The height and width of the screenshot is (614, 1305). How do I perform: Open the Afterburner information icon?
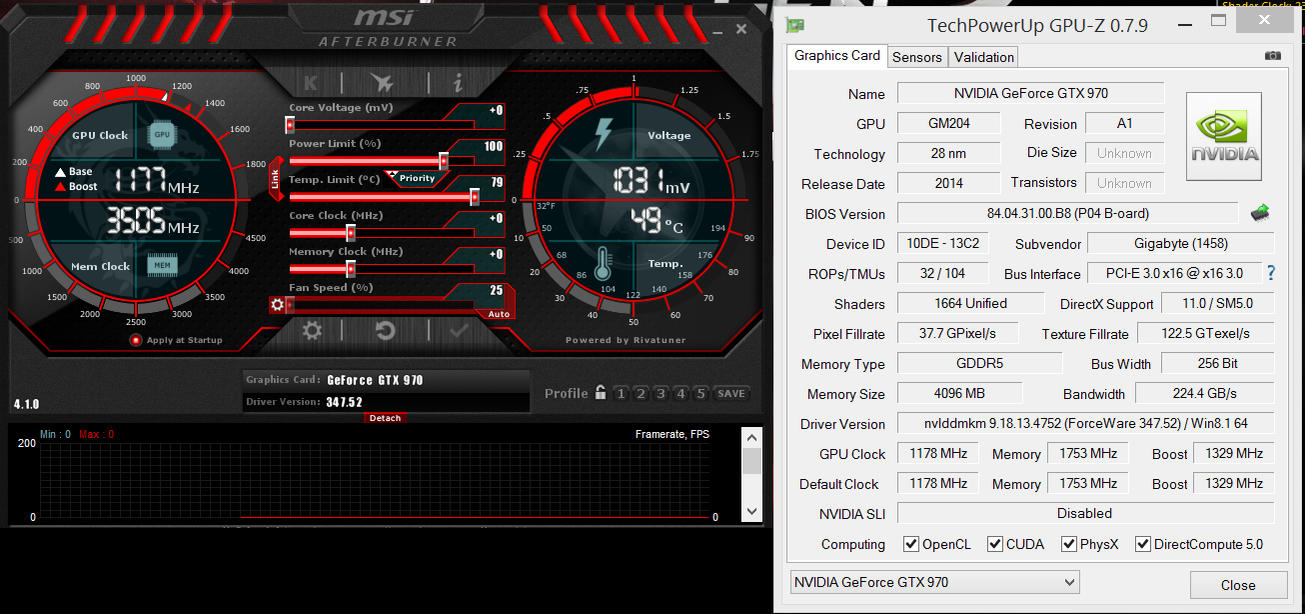coord(457,83)
